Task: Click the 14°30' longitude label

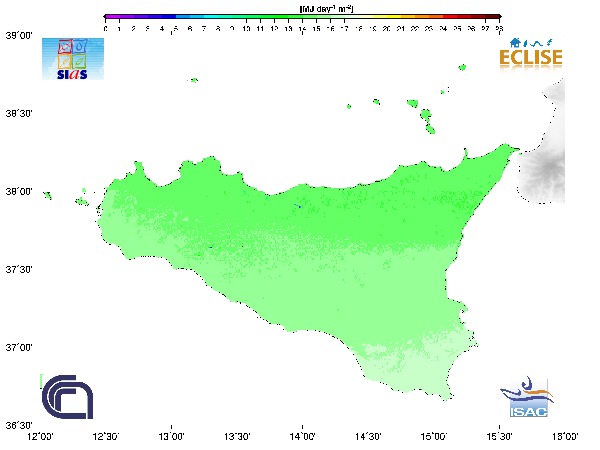Action: click(x=368, y=437)
